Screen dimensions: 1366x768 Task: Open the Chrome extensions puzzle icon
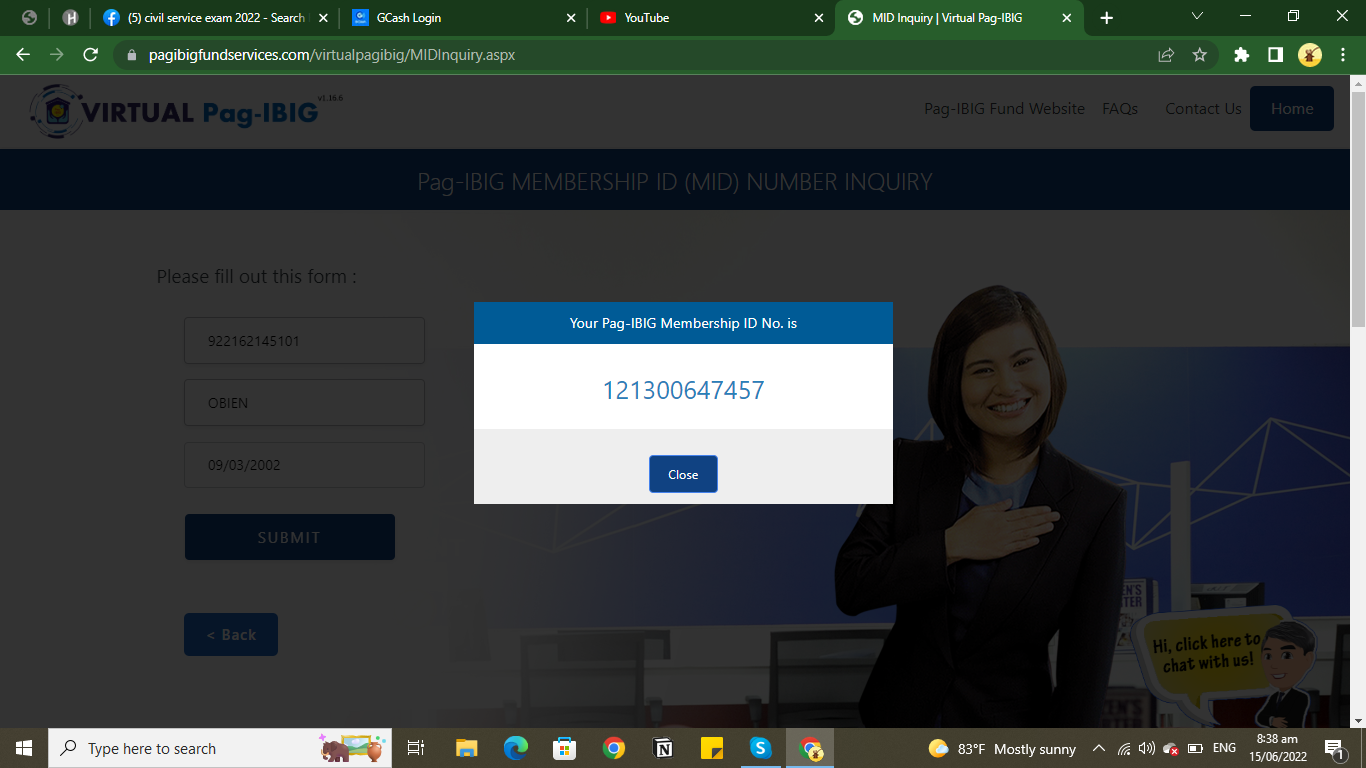pyautogui.click(x=1241, y=55)
